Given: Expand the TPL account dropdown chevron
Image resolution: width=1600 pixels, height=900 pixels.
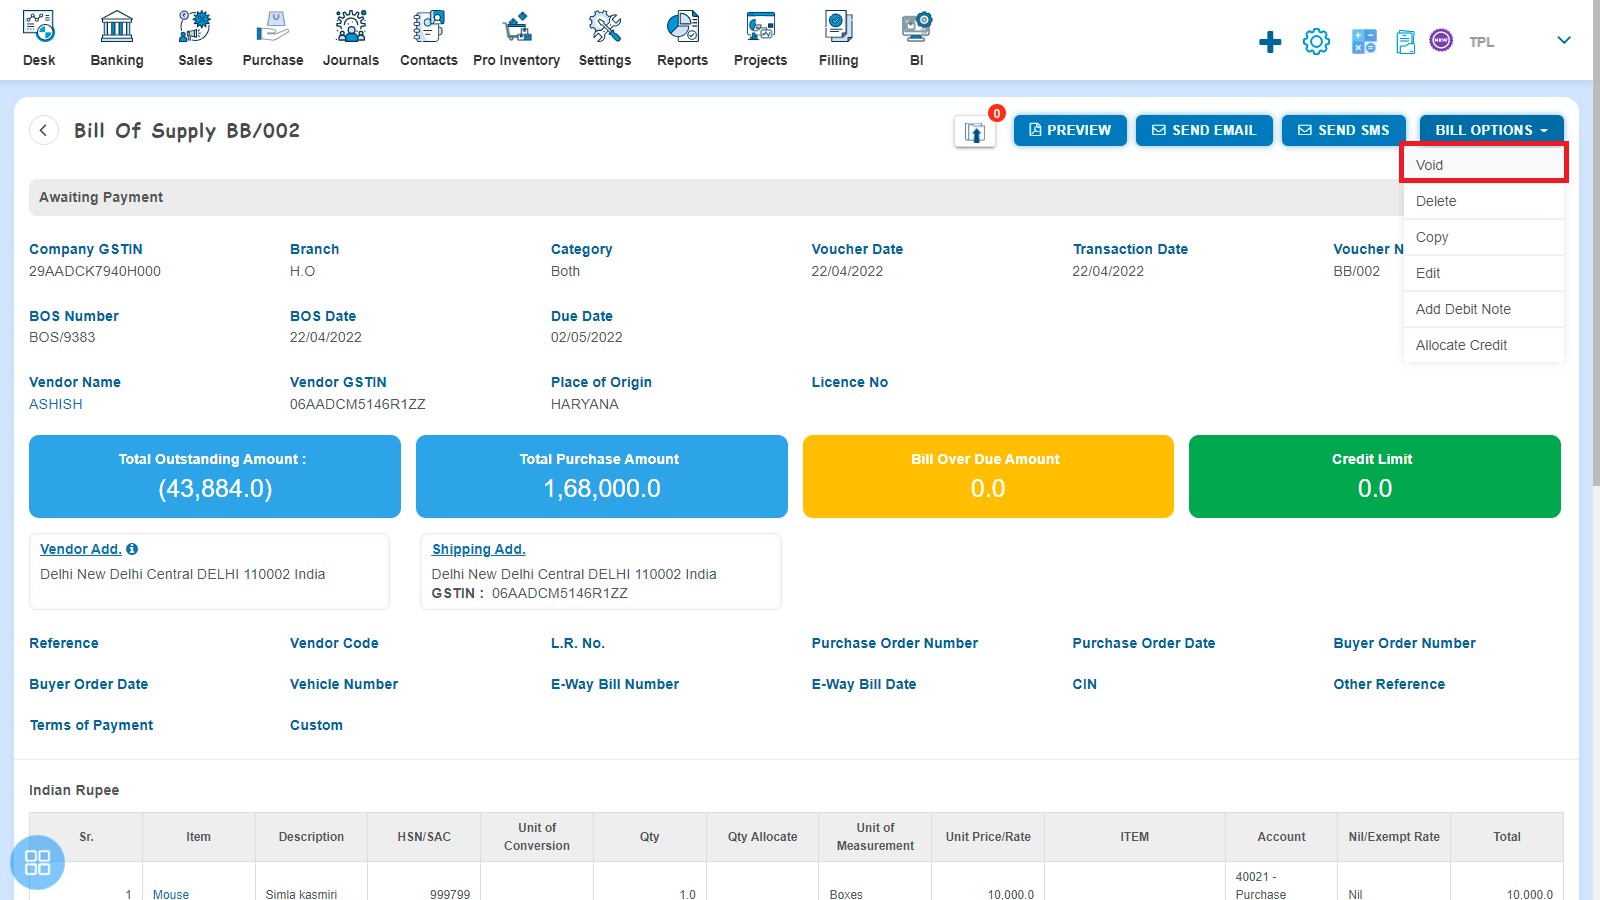Looking at the screenshot, I should pyautogui.click(x=1564, y=40).
